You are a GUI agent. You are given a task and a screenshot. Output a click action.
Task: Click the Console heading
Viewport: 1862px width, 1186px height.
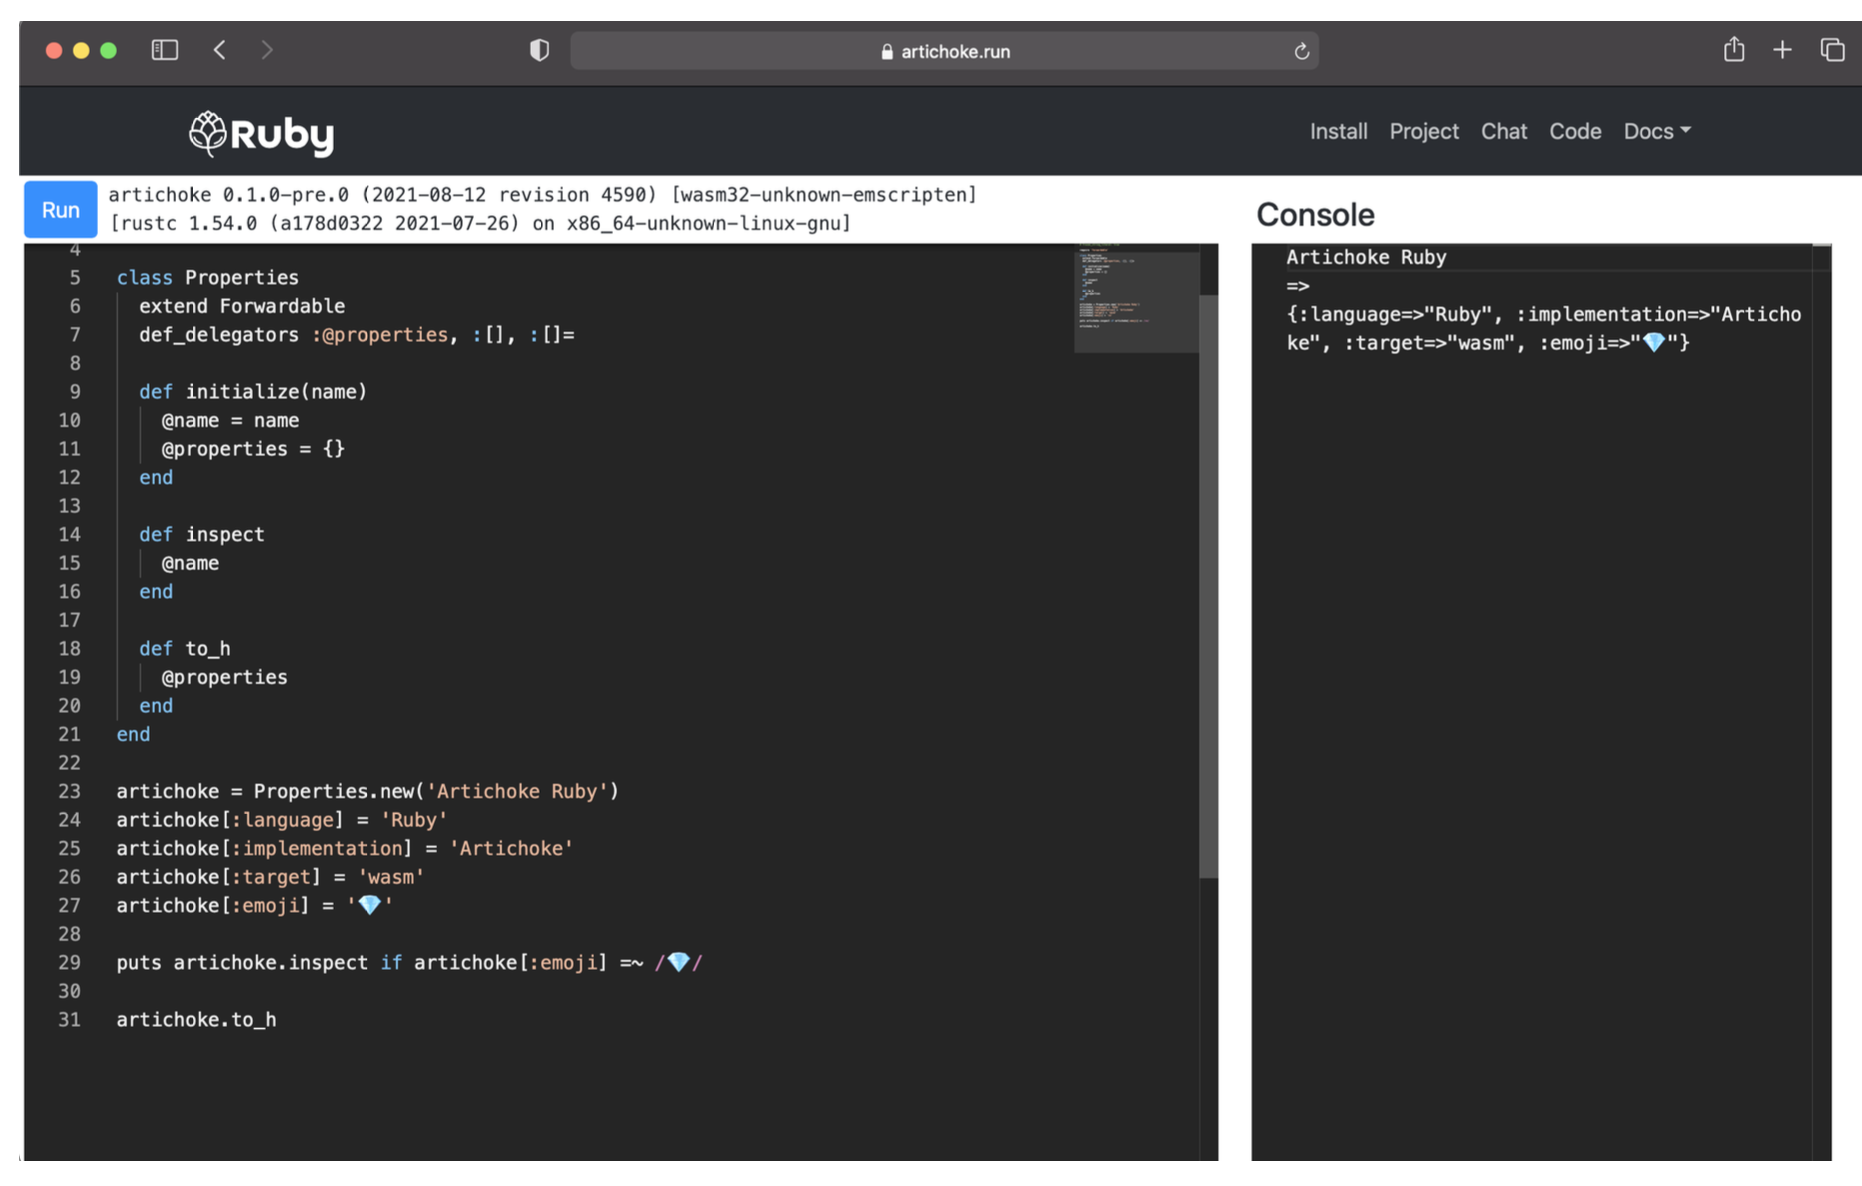[x=1315, y=215]
